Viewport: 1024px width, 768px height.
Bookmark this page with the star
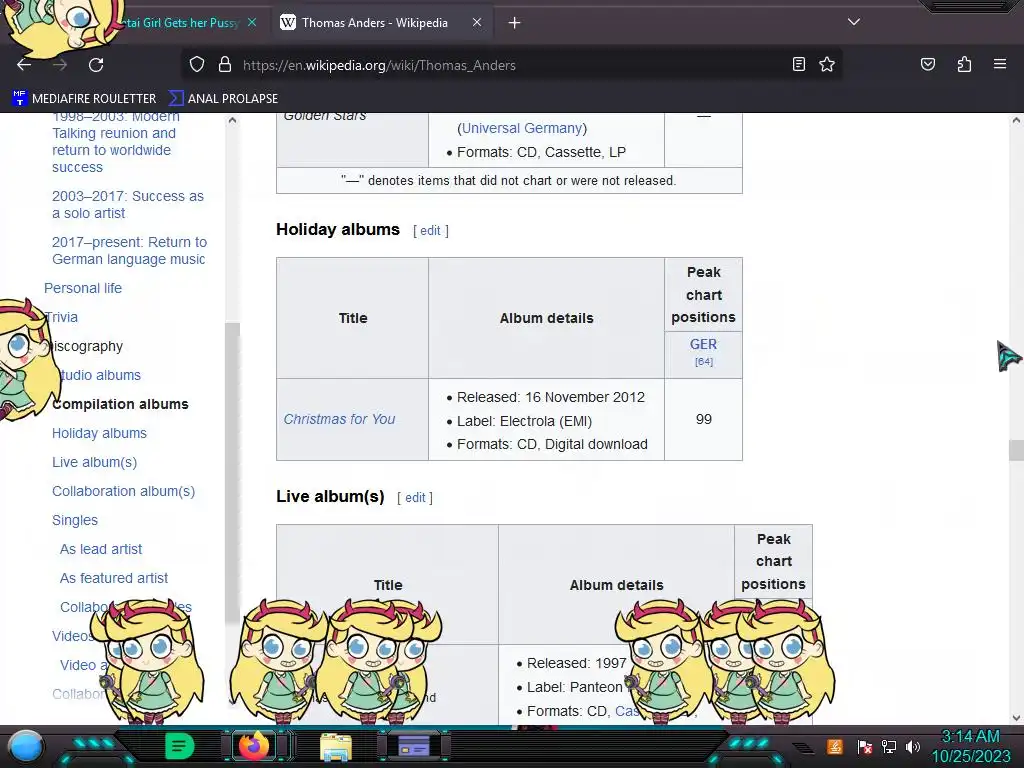point(827,64)
